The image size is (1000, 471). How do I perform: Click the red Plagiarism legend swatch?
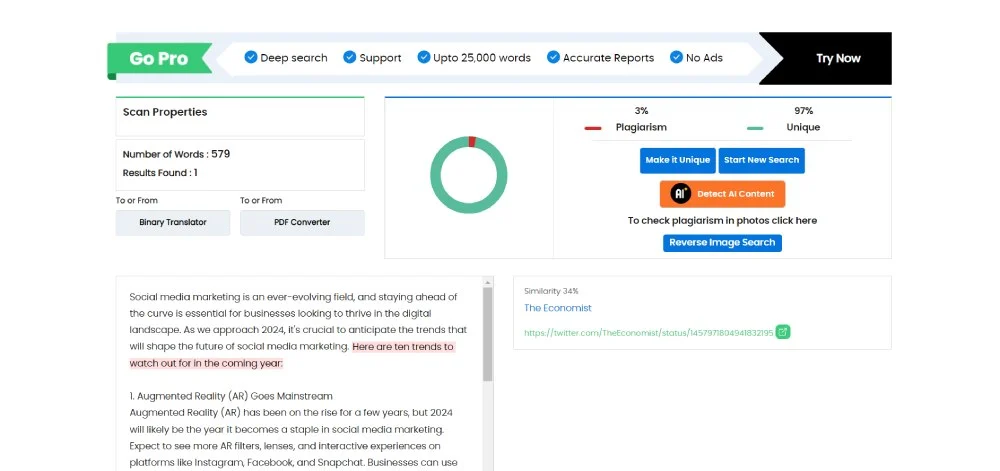[593, 128]
